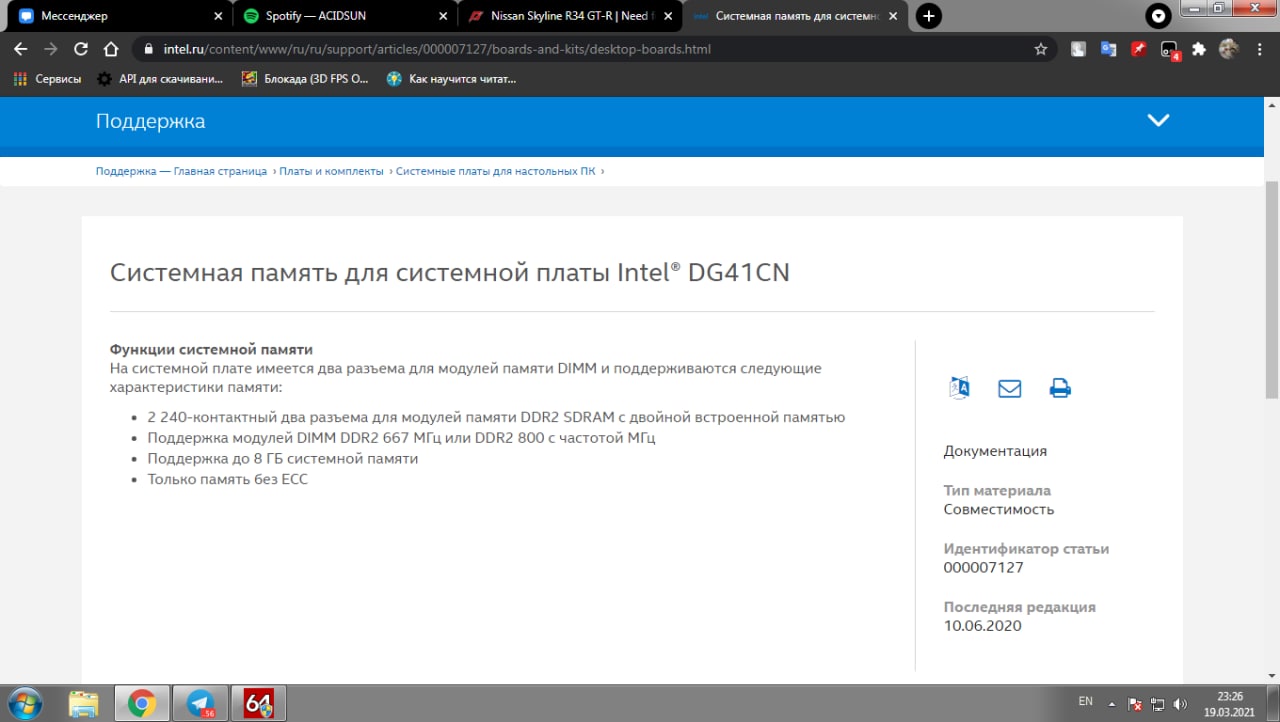The width and height of the screenshot is (1280, 722).
Task: Open the Chrome profile avatar
Action: [1229, 49]
